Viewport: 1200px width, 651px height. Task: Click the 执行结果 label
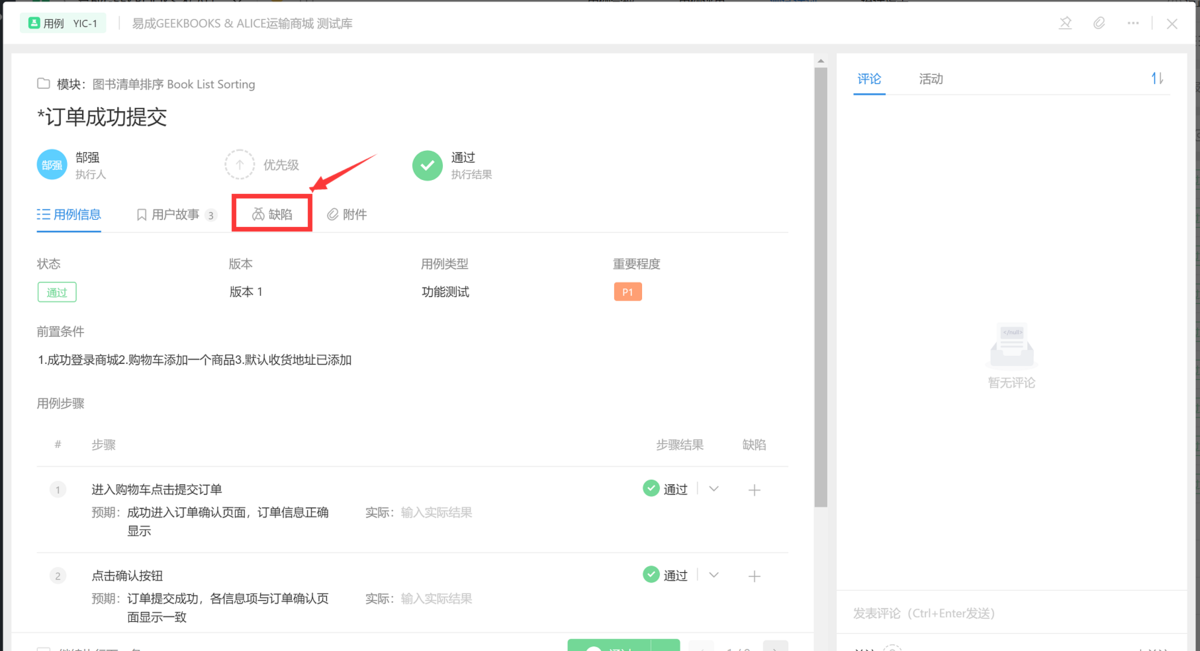pyautogui.click(x=471, y=175)
